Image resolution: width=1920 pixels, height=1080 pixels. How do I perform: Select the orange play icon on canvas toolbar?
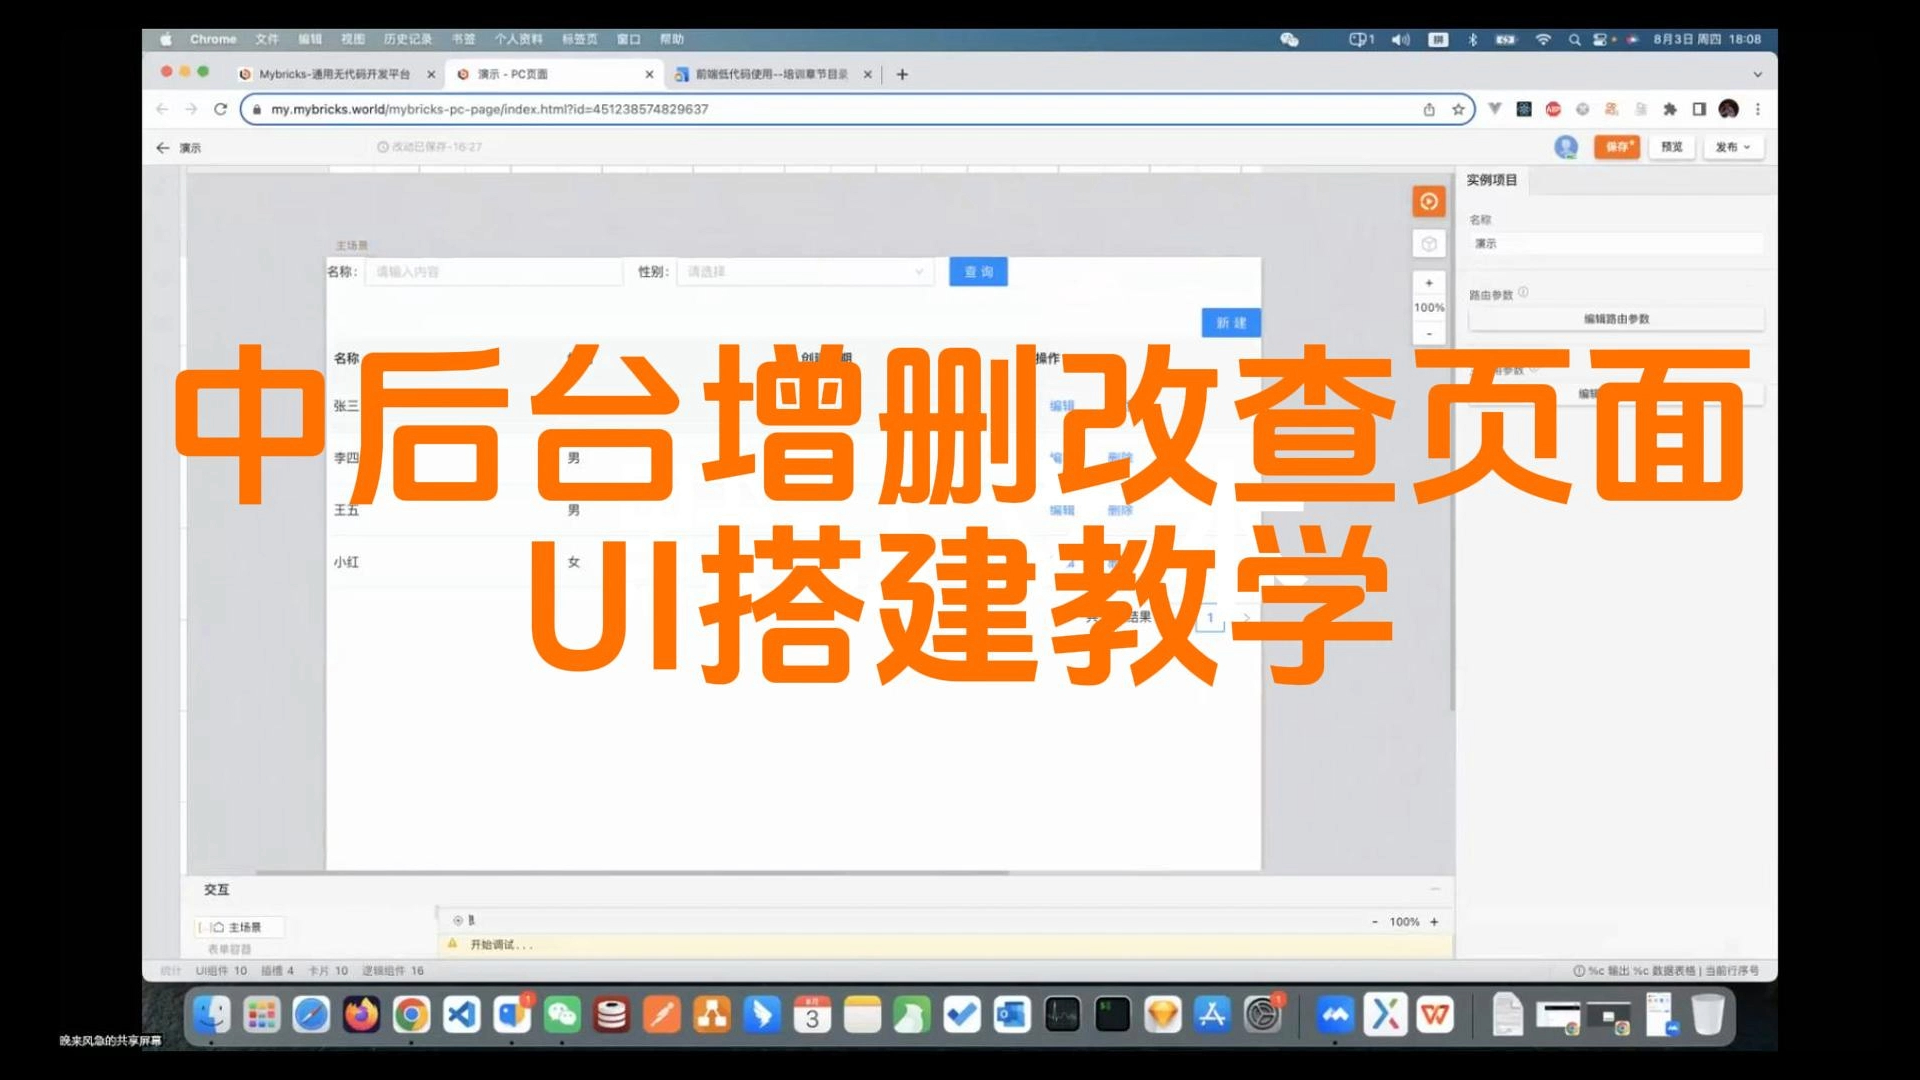(1428, 201)
